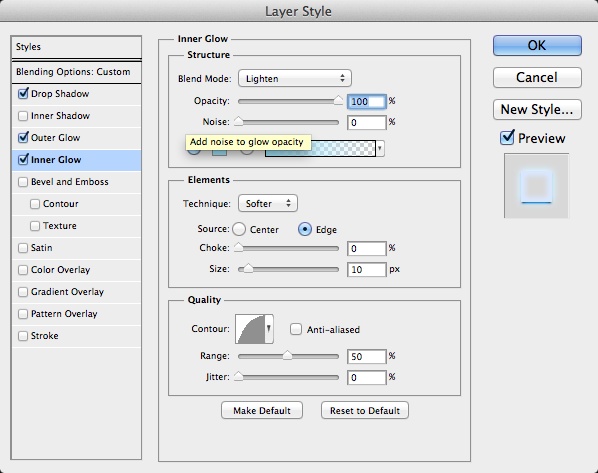The image size is (598, 473).
Task: Enable the Inner Shadow checkbox
Action: [x=23, y=116]
